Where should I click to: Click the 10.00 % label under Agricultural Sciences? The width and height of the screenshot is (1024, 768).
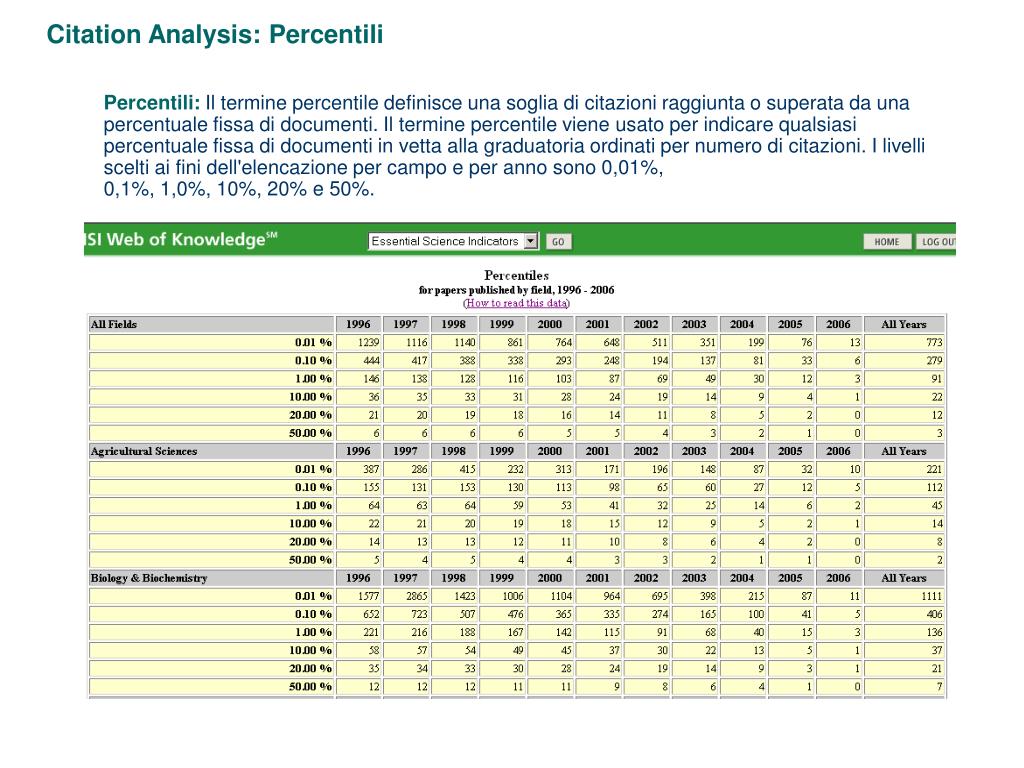tap(310, 524)
